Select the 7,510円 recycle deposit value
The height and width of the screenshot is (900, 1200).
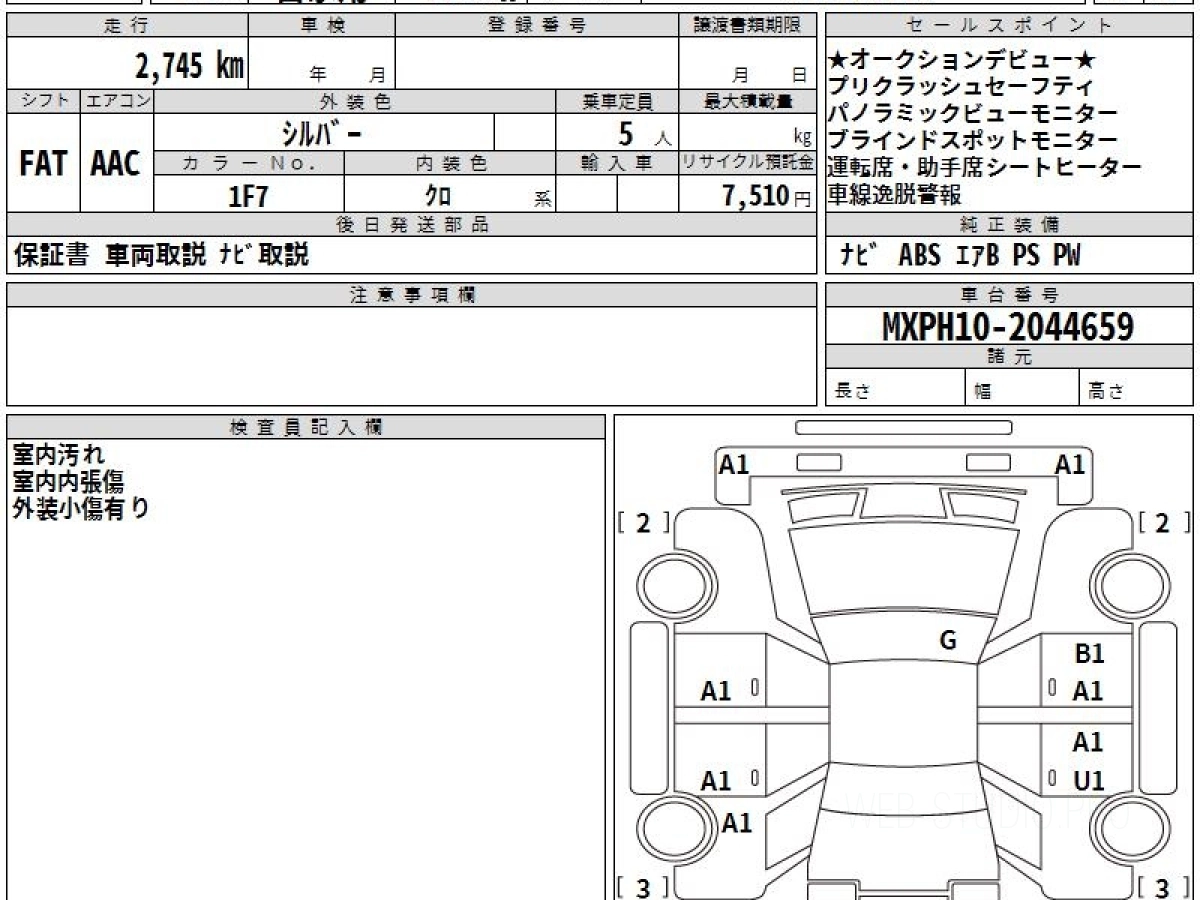767,196
